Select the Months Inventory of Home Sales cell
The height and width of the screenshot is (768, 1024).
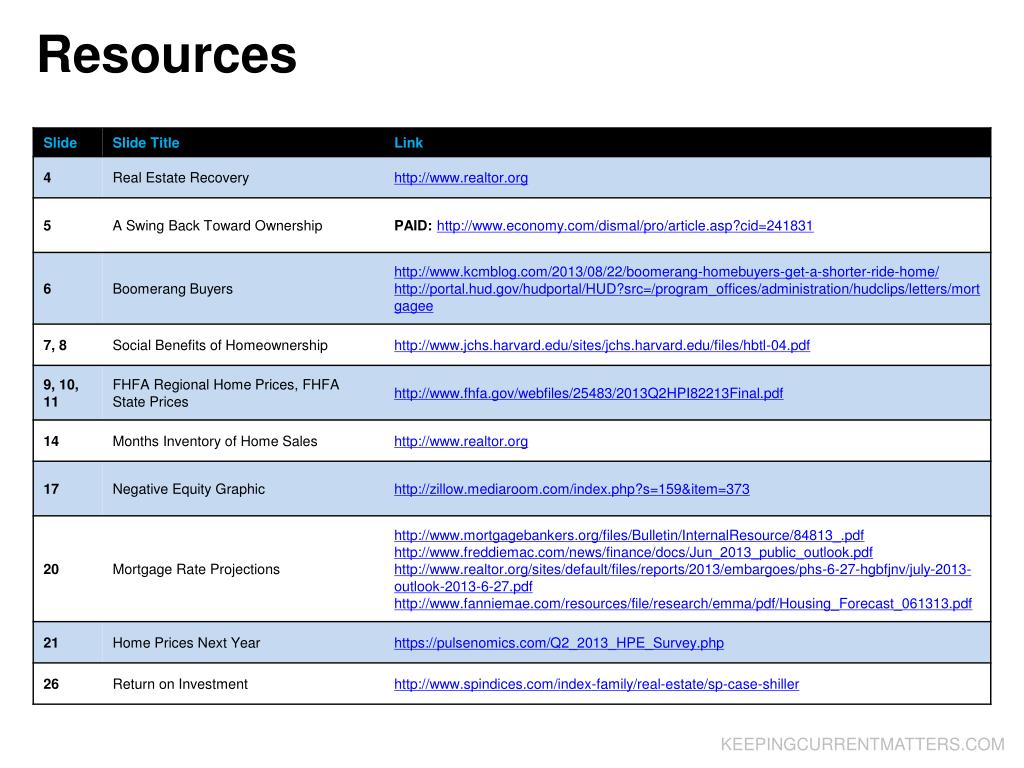tap(244, 441)
